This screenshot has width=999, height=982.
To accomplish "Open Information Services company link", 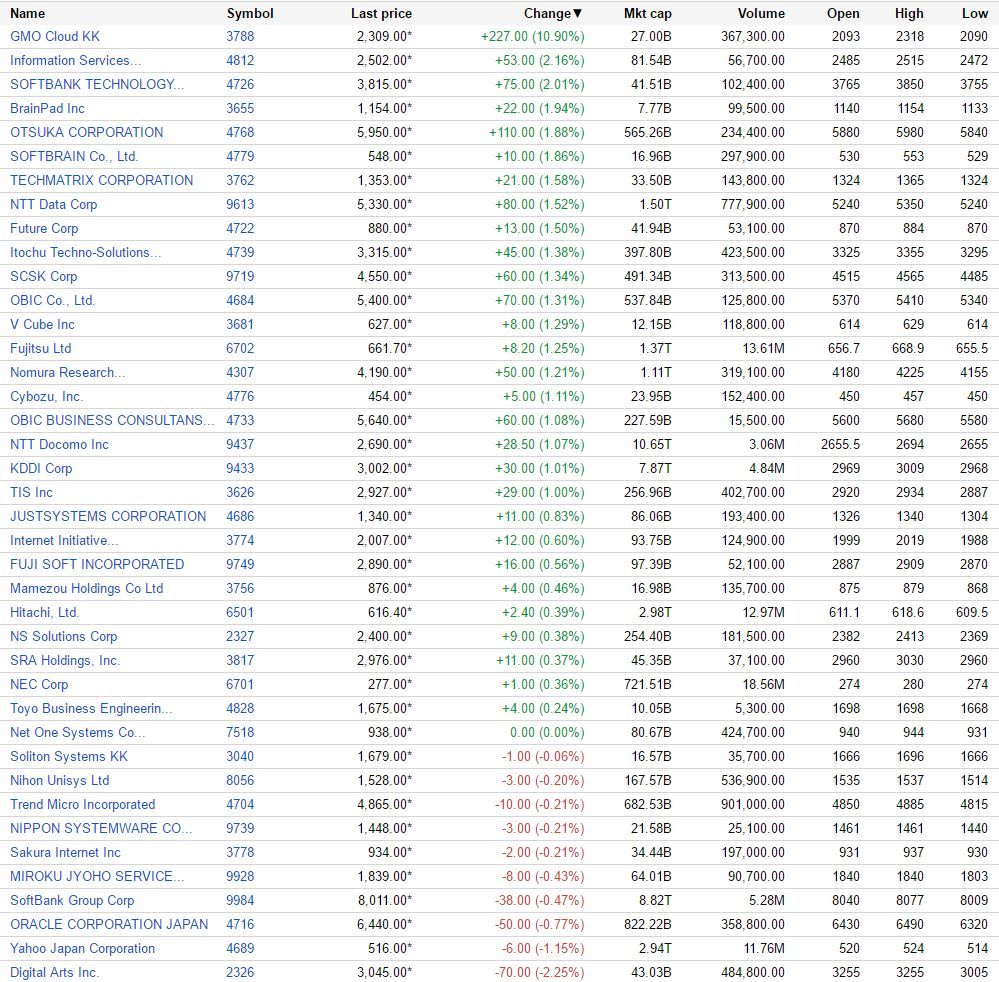I will [76, 61].
